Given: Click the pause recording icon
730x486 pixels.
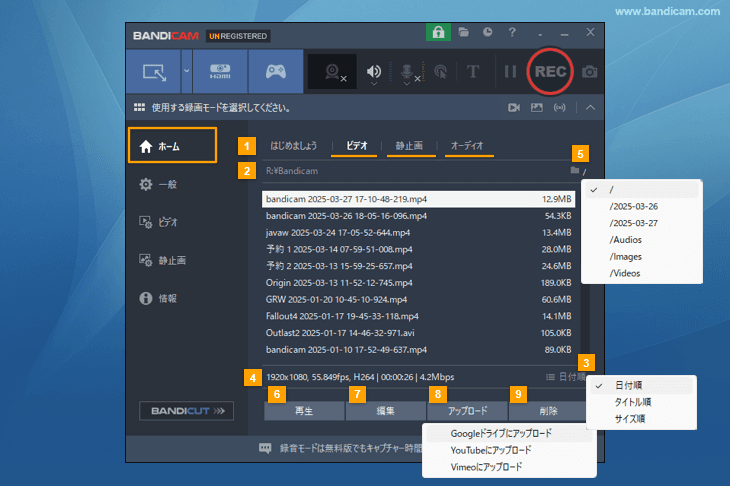Looking at the screenshot, I should point(510,72).
